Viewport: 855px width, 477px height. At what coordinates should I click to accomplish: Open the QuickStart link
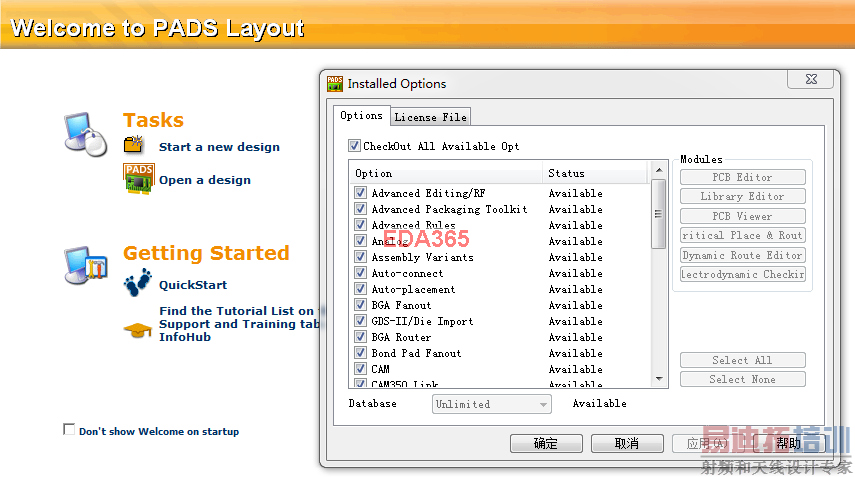click(x=192, y=285)
